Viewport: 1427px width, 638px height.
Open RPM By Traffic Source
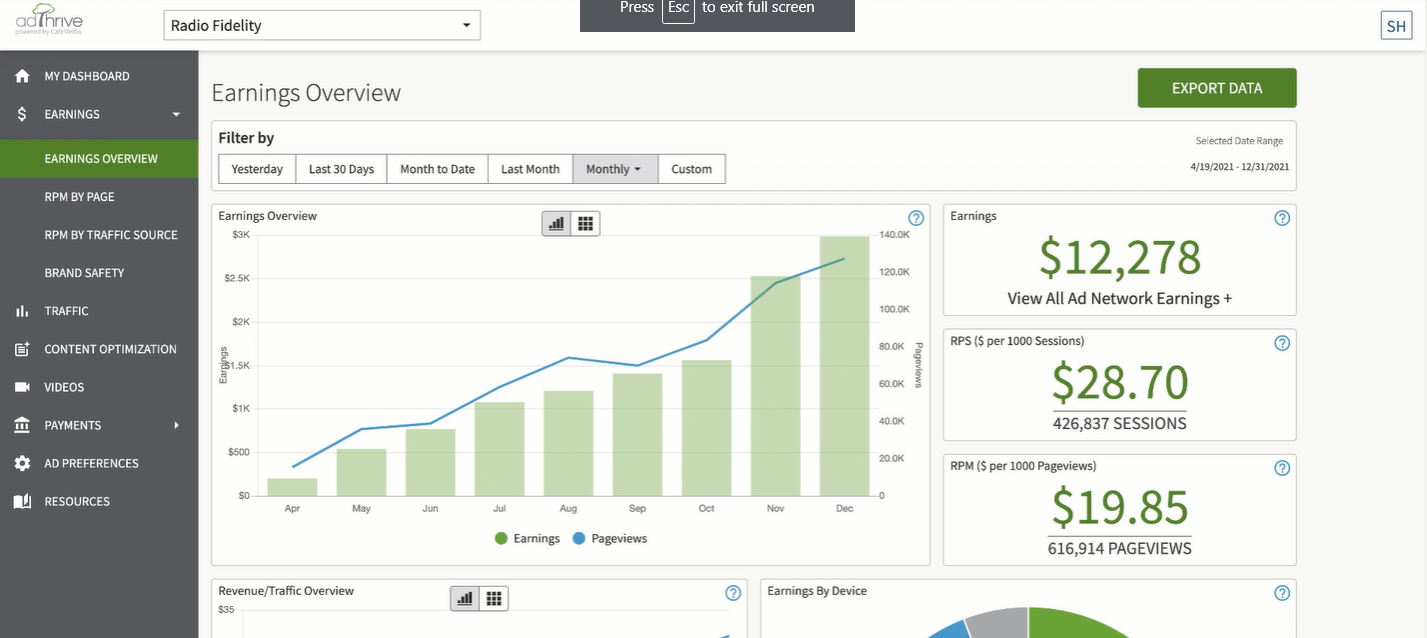click(x=111, y=235)
